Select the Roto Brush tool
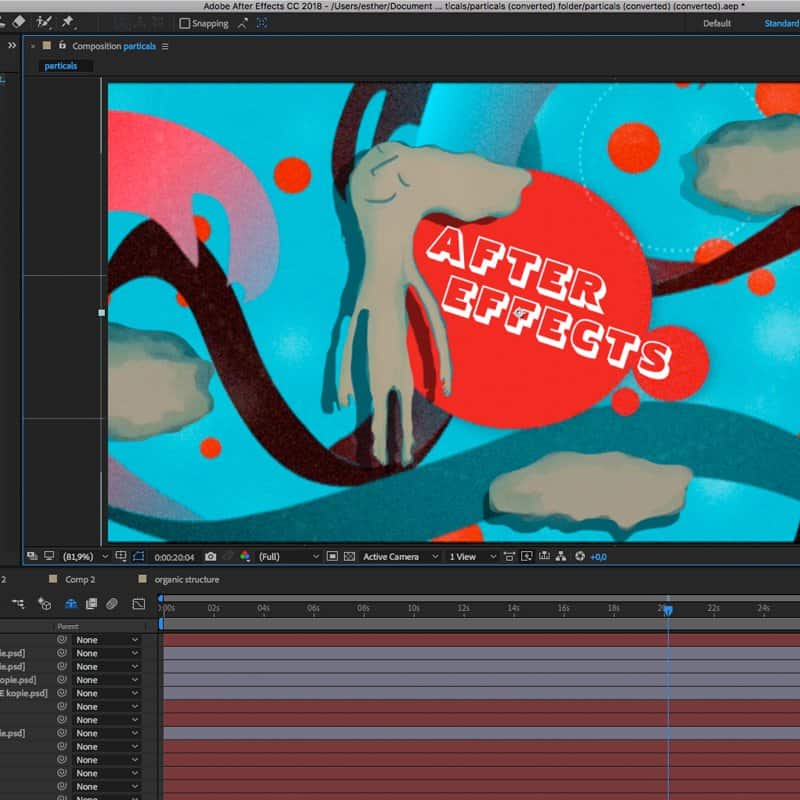 (44, 22)
